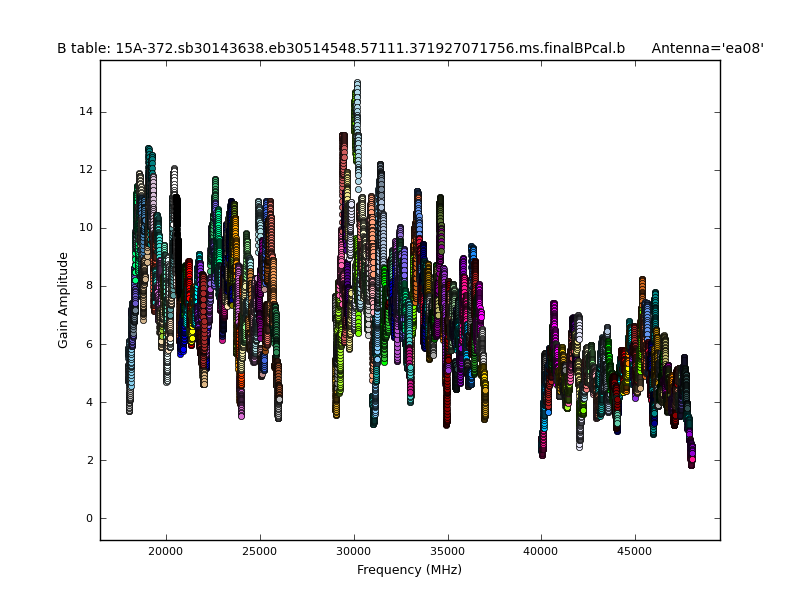Click the 10 y-axis tick label
The width and height of the screenshot is (800, 600).
click(86, 228)
